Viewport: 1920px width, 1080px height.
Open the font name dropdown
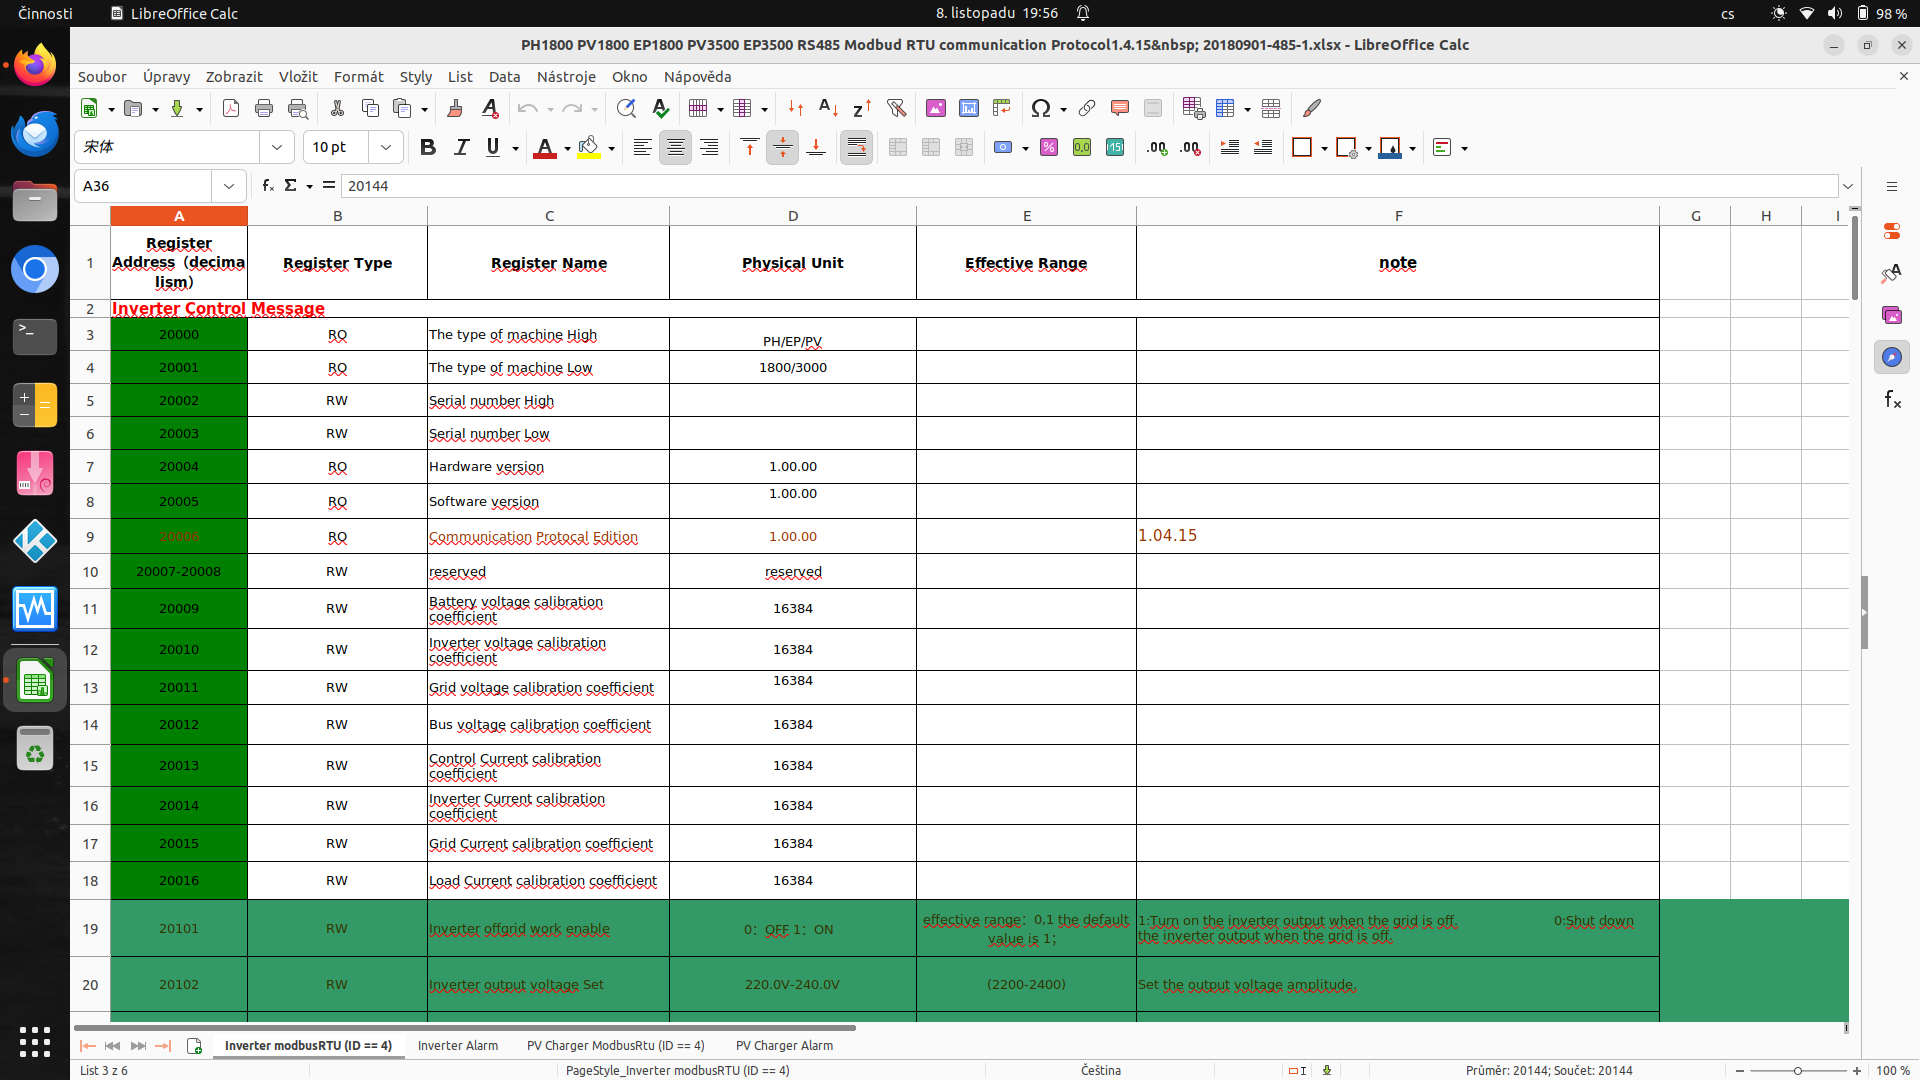pyautogui.click(x=277, y=147)
